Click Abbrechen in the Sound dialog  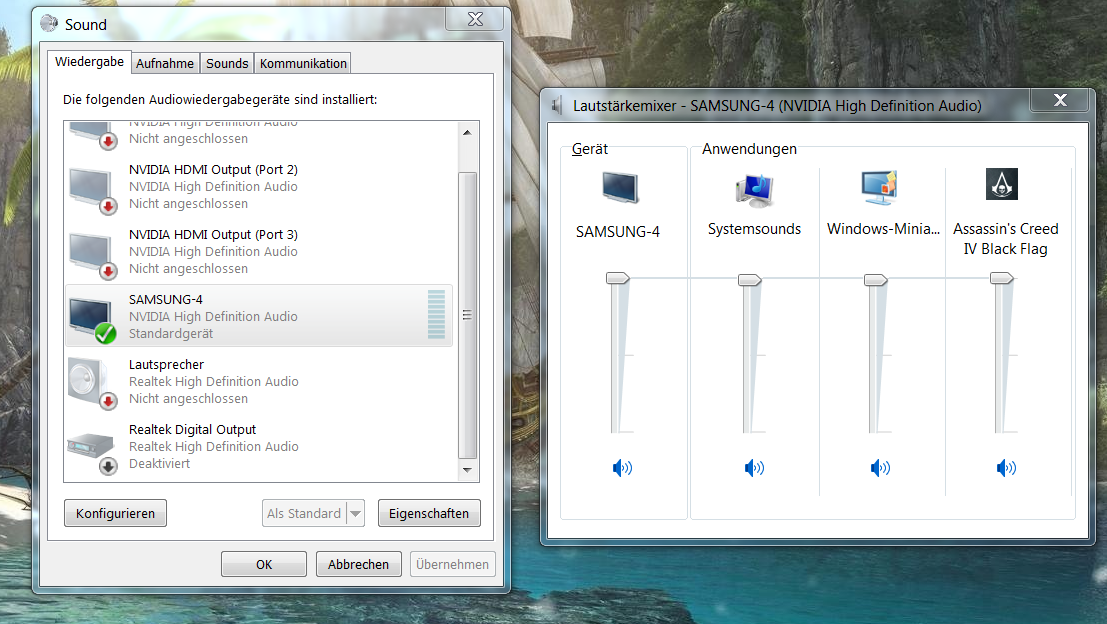[358, 564]
